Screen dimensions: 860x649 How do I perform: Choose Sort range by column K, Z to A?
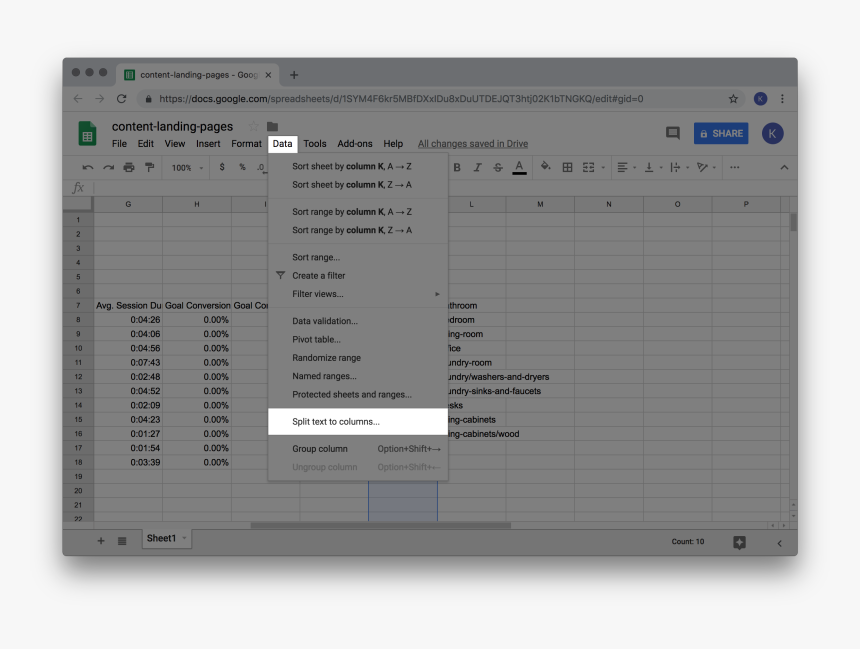point(358,230)
